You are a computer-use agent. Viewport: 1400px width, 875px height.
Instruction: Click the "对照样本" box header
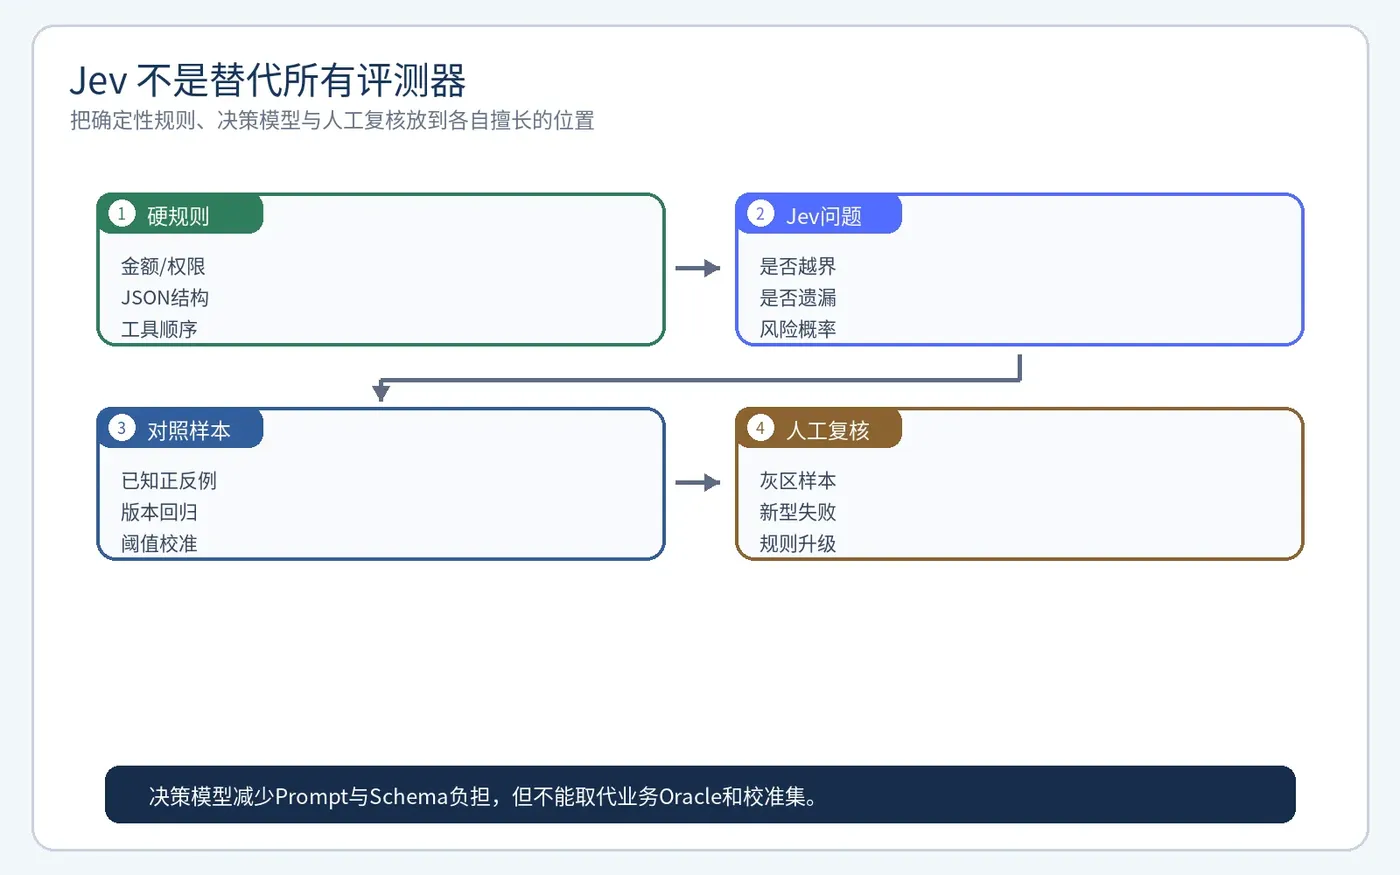pyautogui.click(x=180, y=429)
